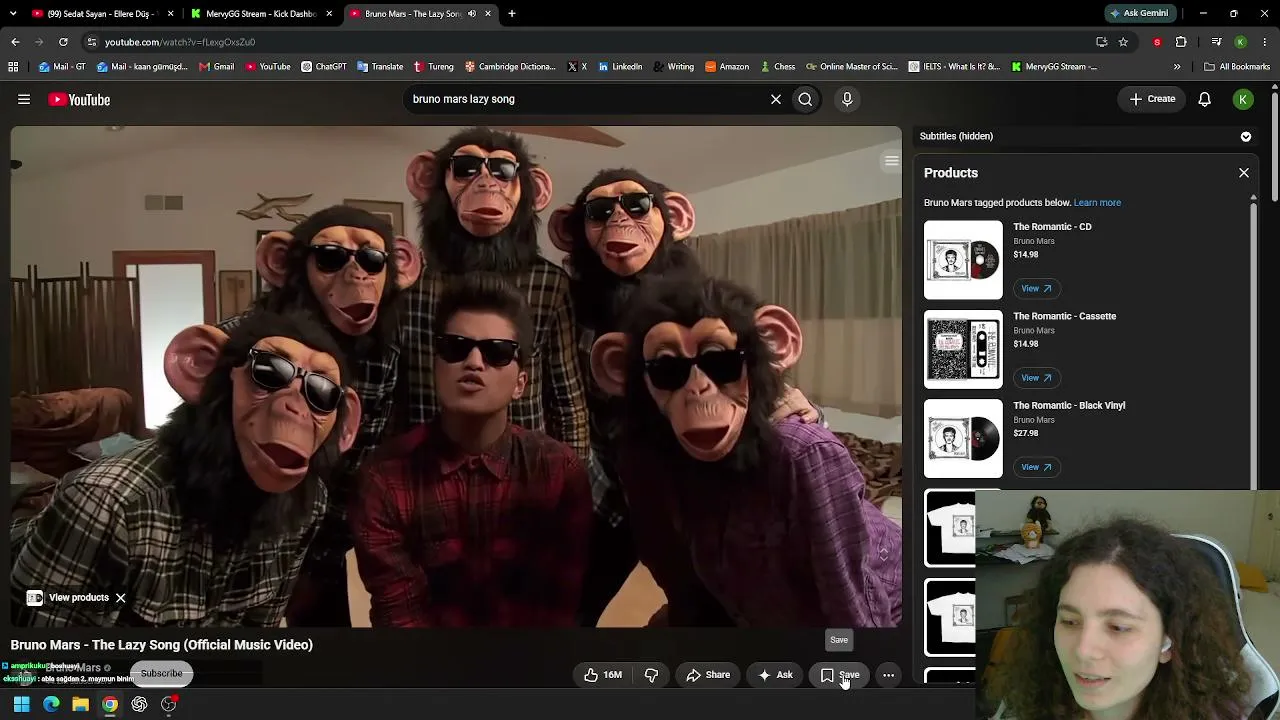Image resolution: width=1280 pixels, height=720 pixels.
Task: Open YouTube notifications bell
Action: (1205, 99)
